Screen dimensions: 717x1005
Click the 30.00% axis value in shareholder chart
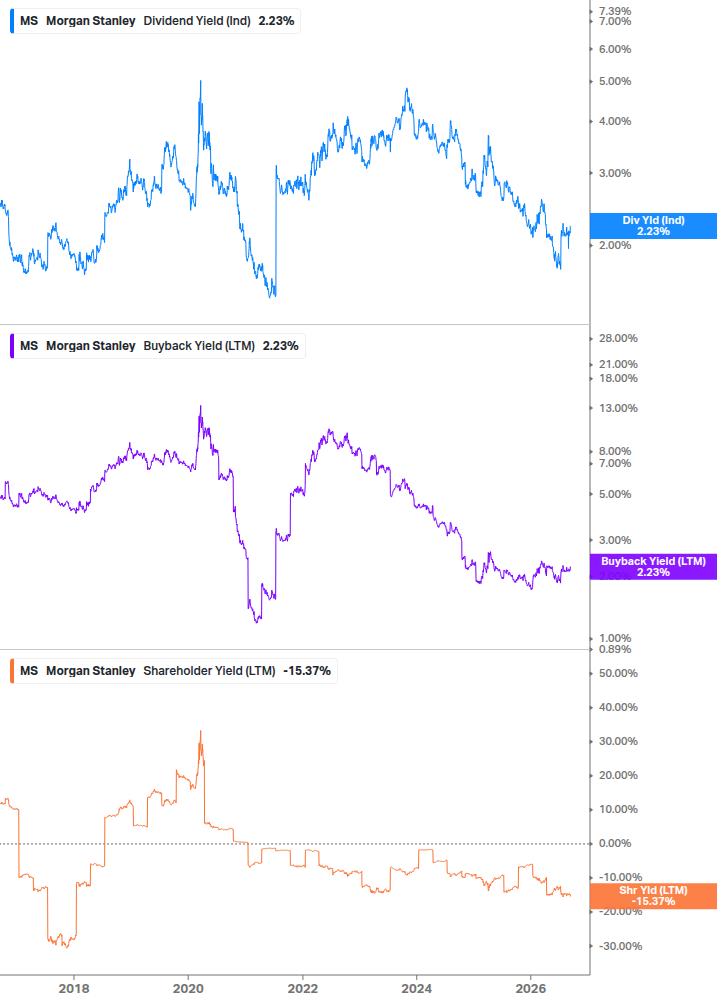pos(618,742)
